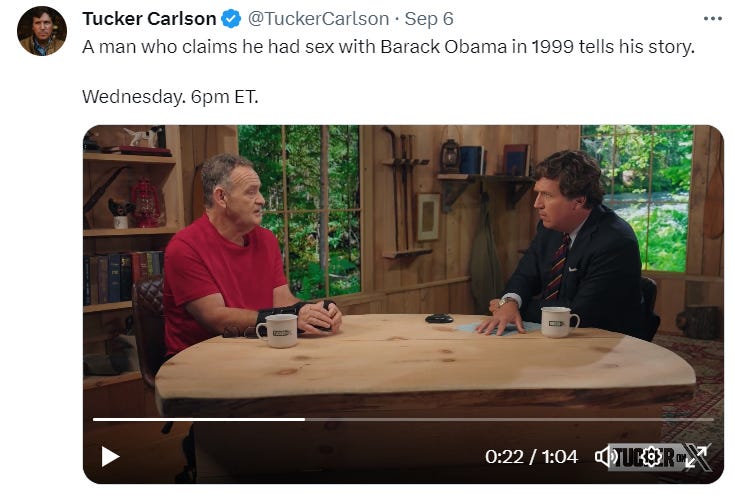Open the three-dot more options menu

[712, 19]
